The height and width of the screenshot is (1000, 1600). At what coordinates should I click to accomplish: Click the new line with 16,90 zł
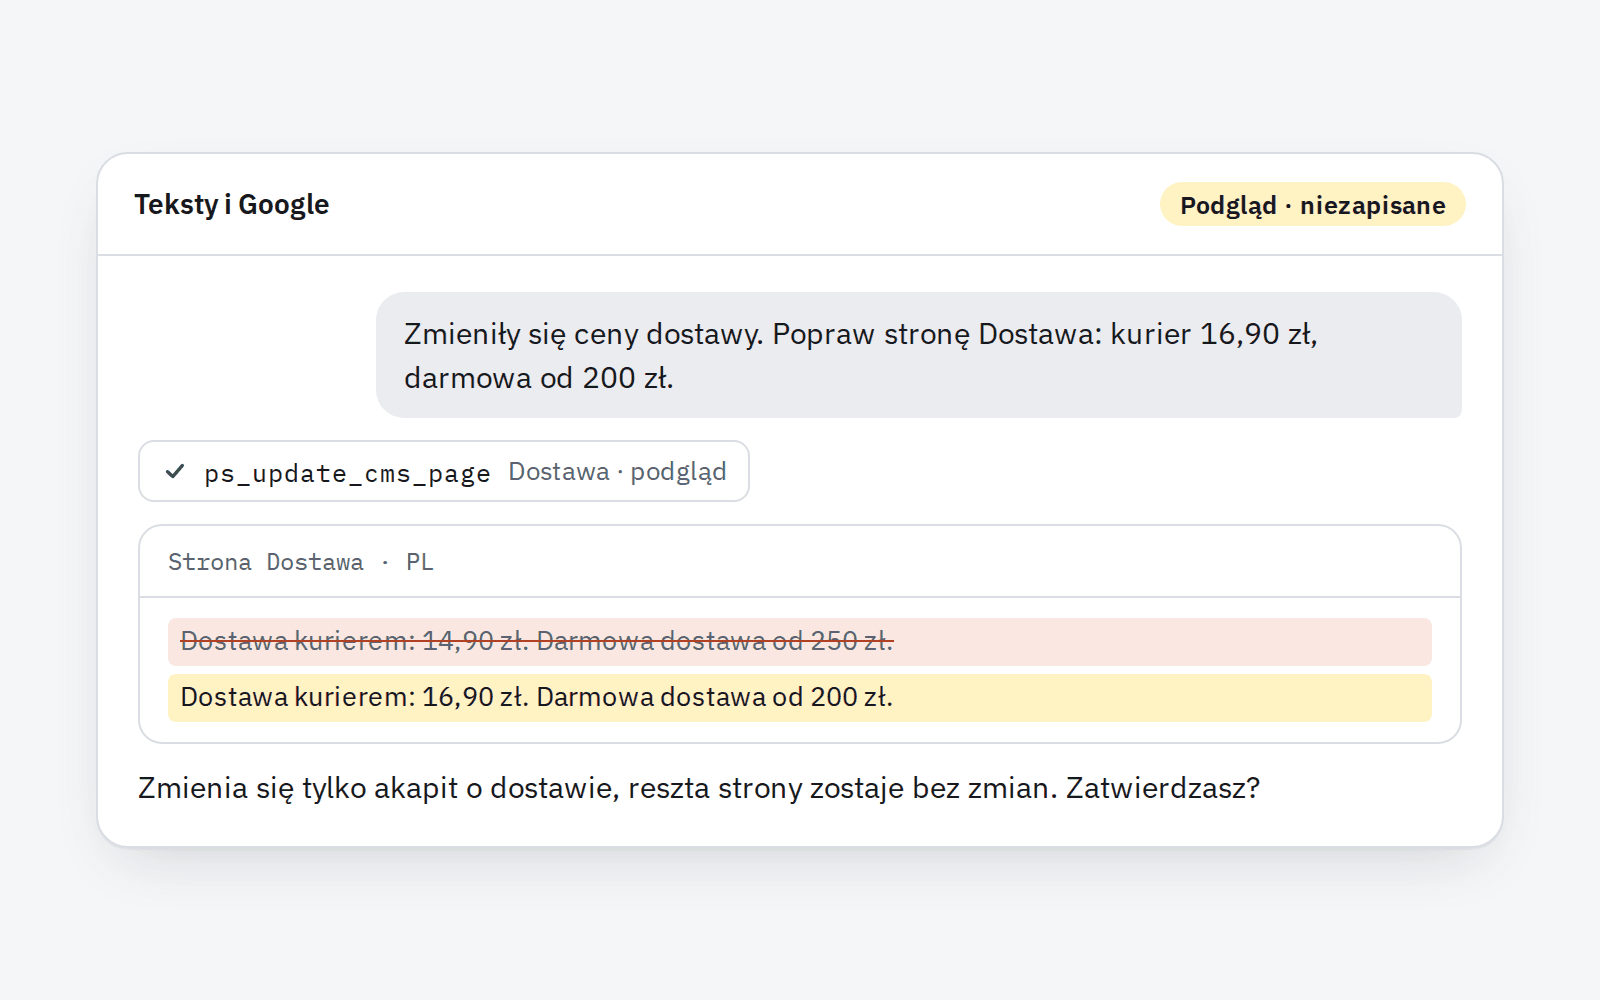pos(799,698)
